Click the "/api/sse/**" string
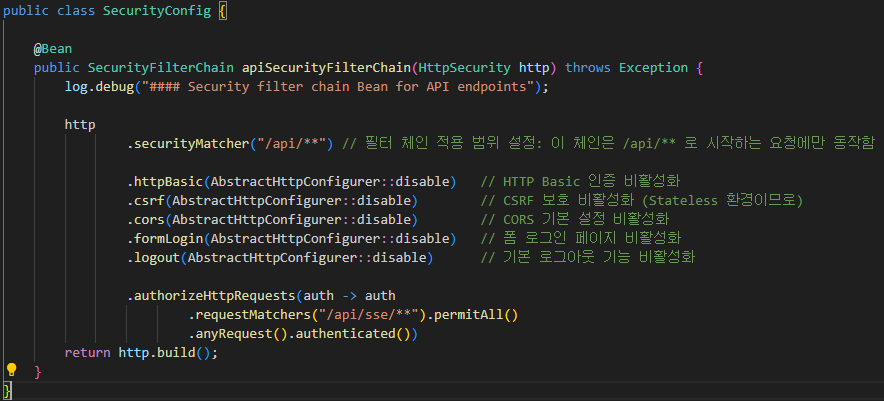This screenshot has width=884, height=401. coord(369,314)
